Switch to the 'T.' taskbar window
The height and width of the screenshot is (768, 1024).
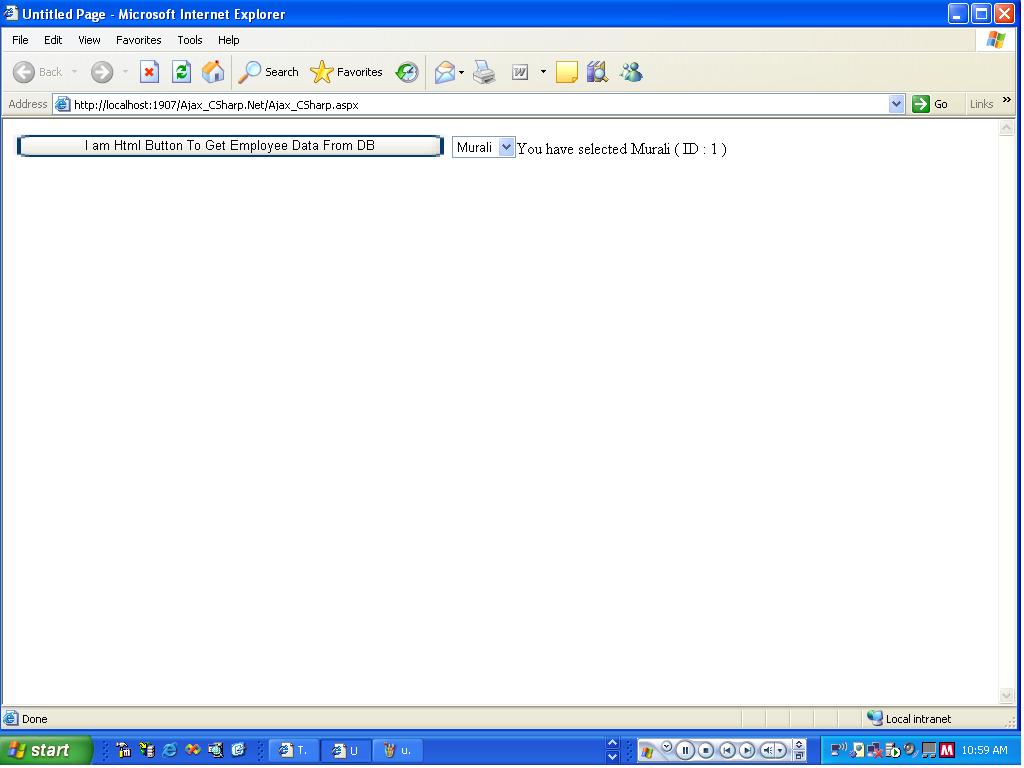(293, 750)
